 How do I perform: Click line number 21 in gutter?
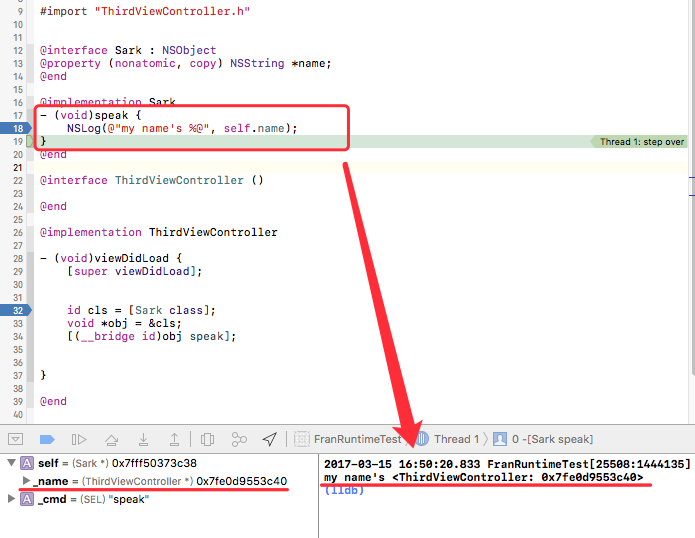click(x=18, y=168)
